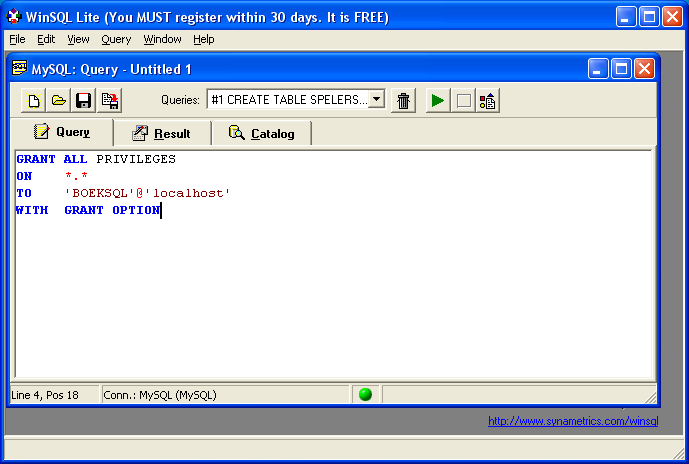The width and height of the screenshot is (689, 464).
Task: Maximize the WinSQL Lite main window
Action: click(x=649, y=17)
